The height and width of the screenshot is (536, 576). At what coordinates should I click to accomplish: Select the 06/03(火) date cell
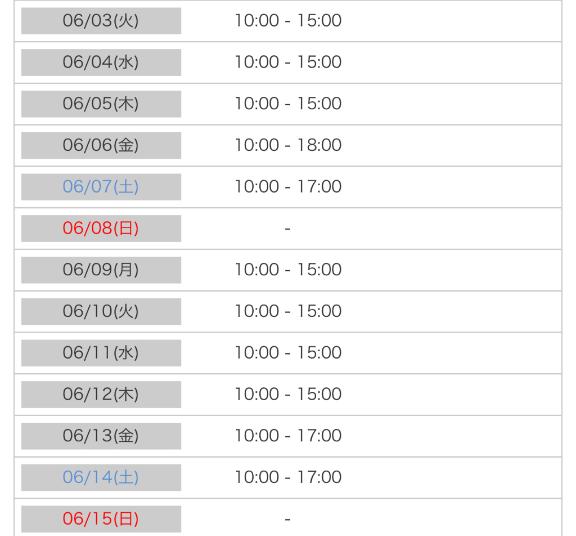[x=101, y=21]
